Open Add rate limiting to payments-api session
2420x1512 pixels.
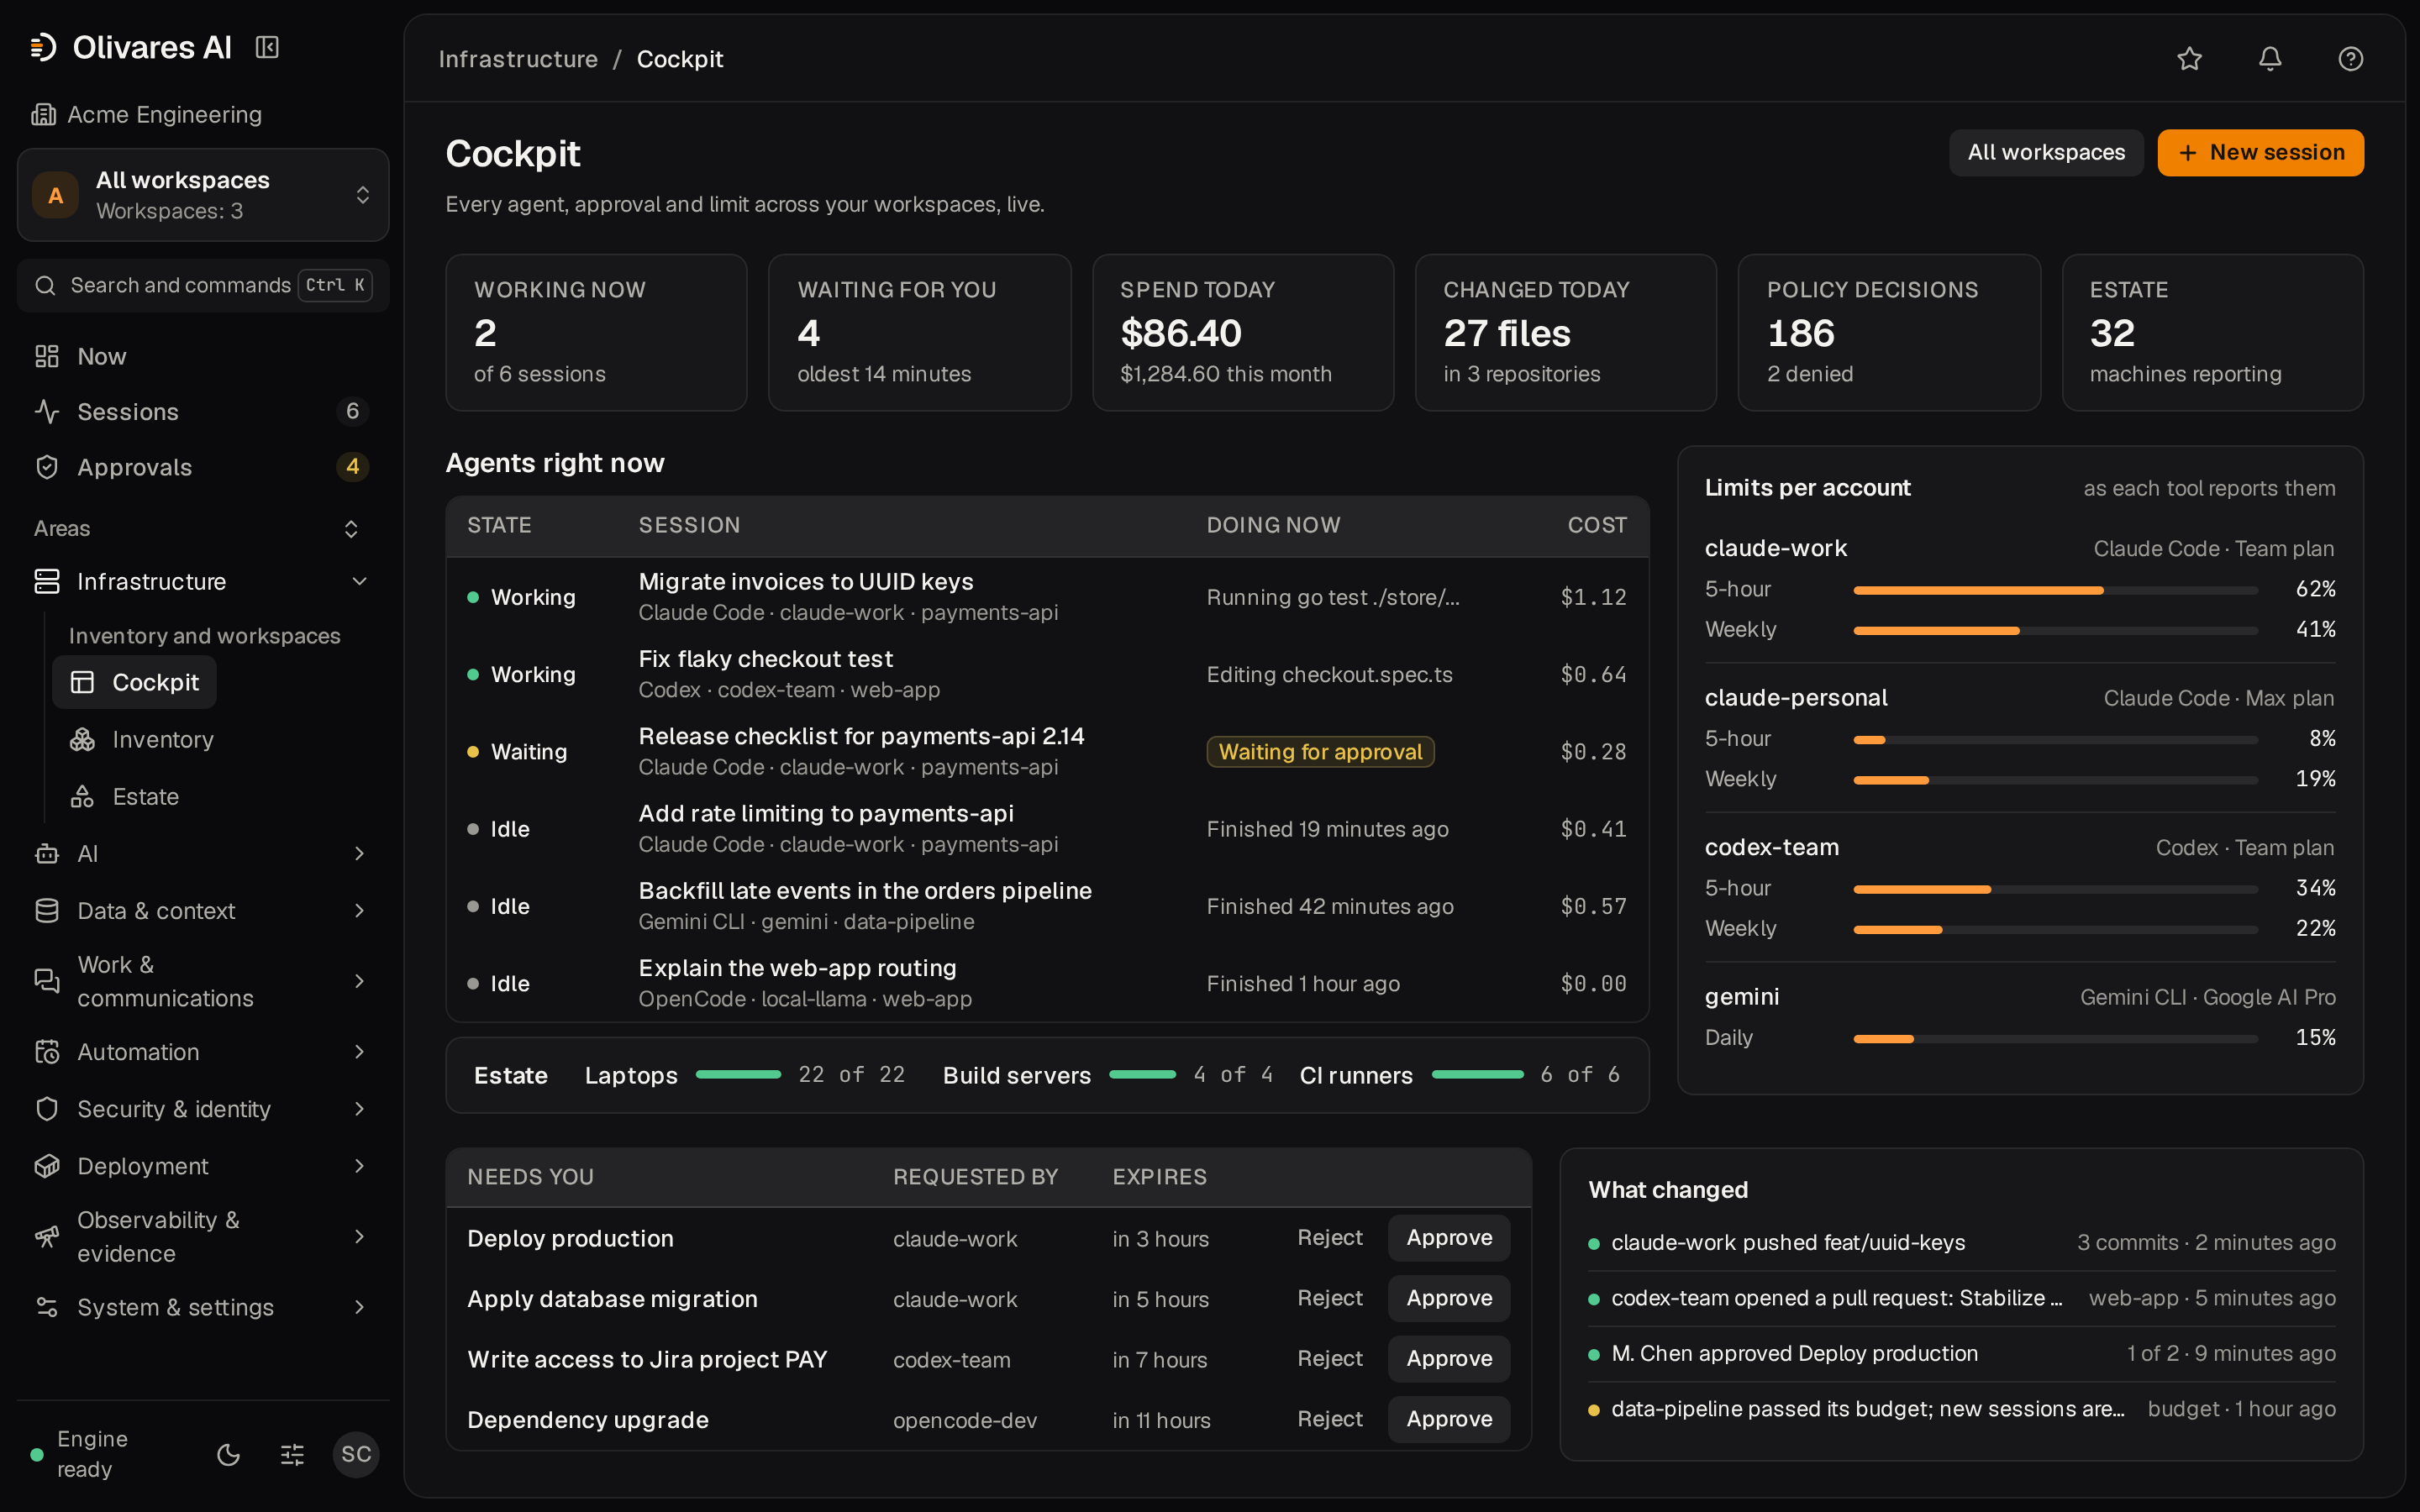[1047, 828]
